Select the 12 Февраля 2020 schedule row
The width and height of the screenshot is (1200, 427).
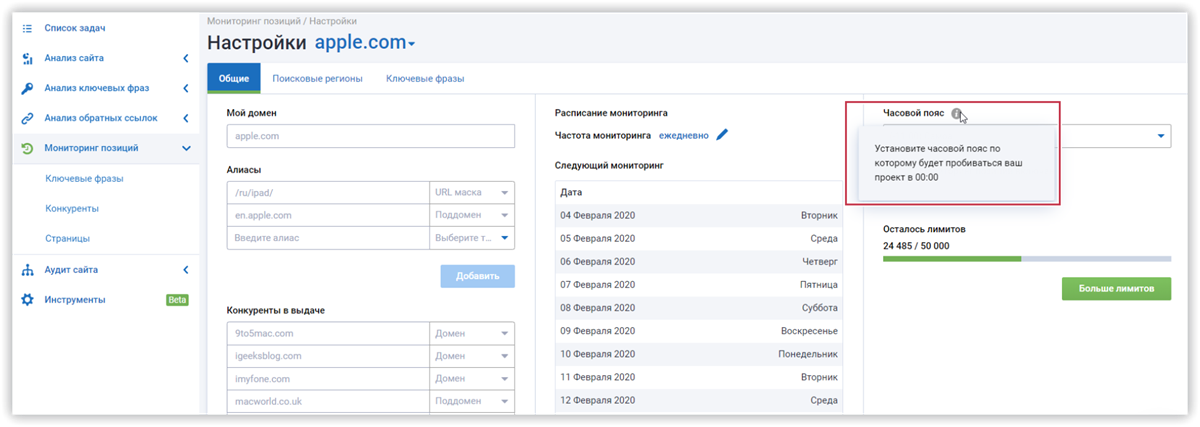click(699, 400)
